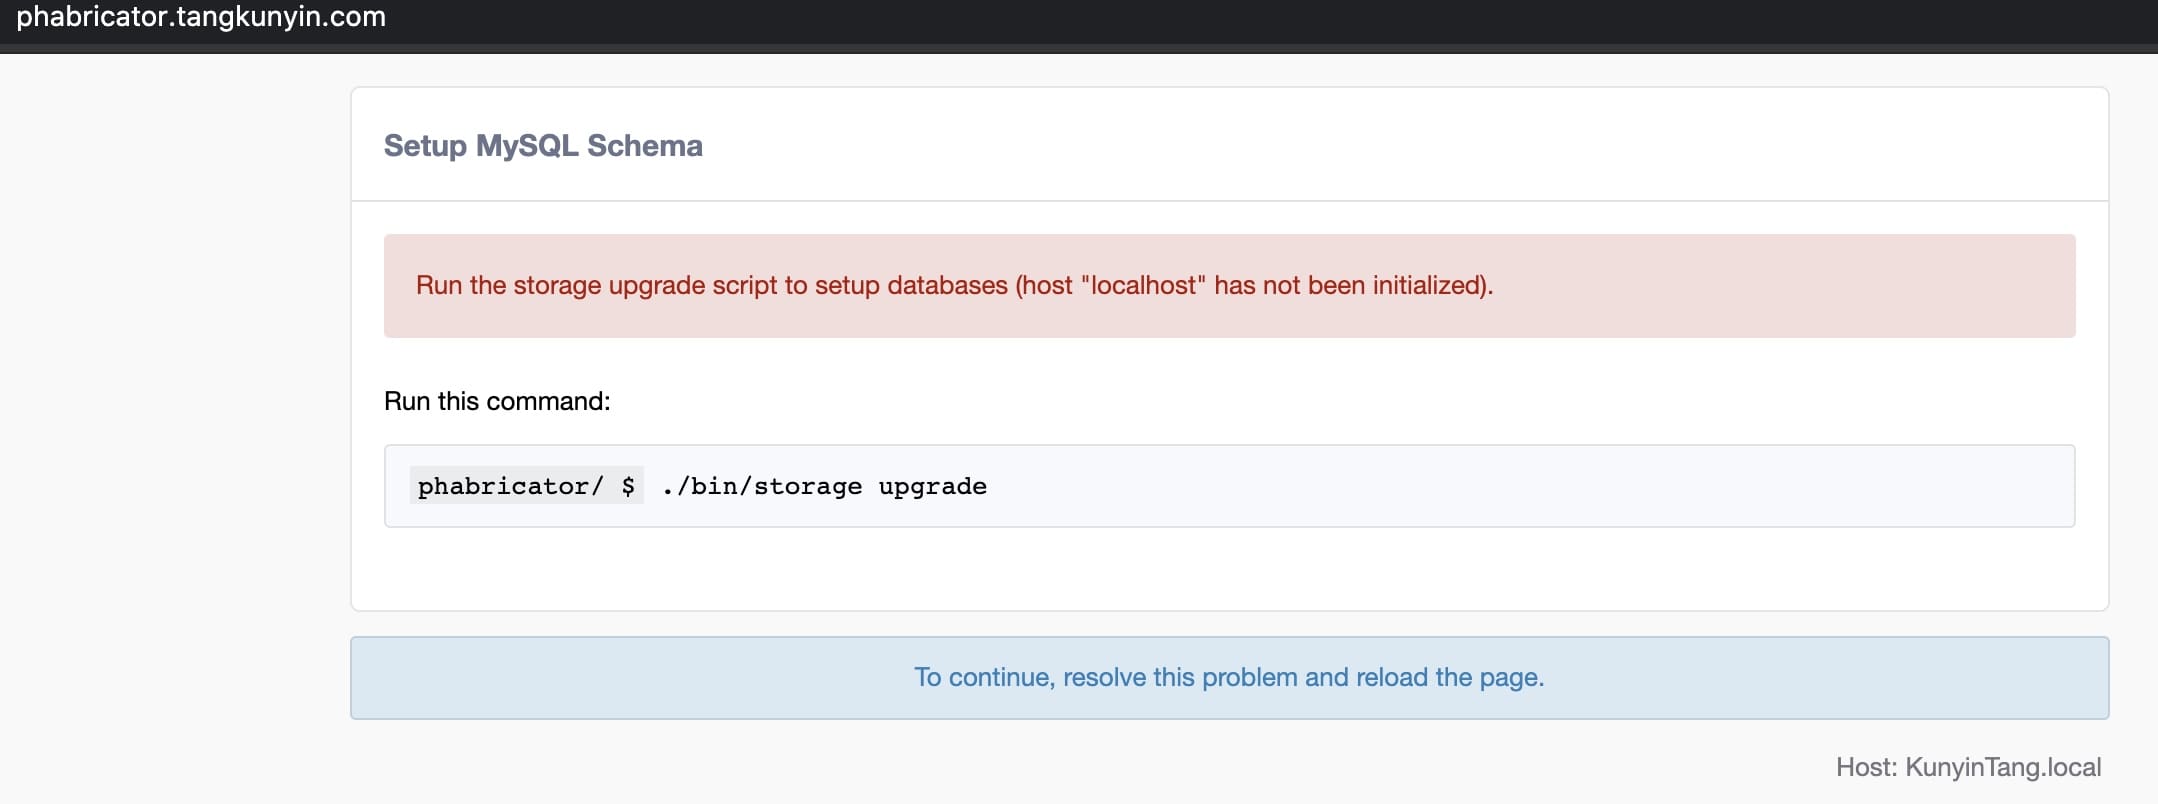Image resolution: width=2158 pixels, height=804 pixels.
Task: Click the "Host:" label in the footer
Action: tap(1866, 767)
